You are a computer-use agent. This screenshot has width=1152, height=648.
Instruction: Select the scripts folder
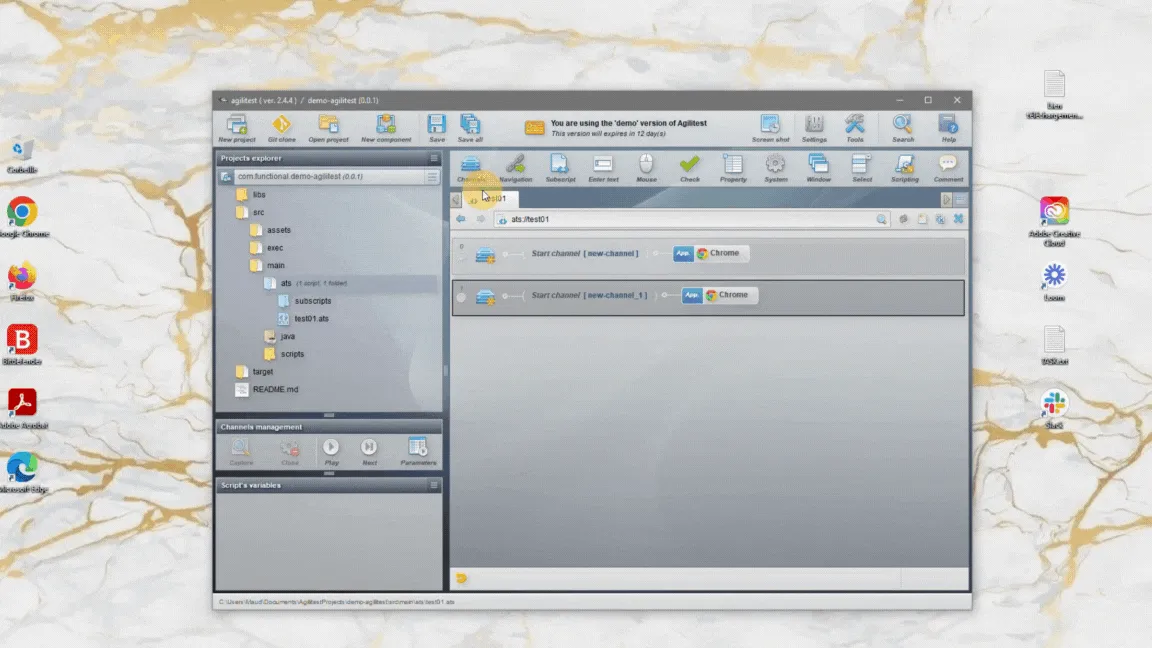tap(284, 353)
